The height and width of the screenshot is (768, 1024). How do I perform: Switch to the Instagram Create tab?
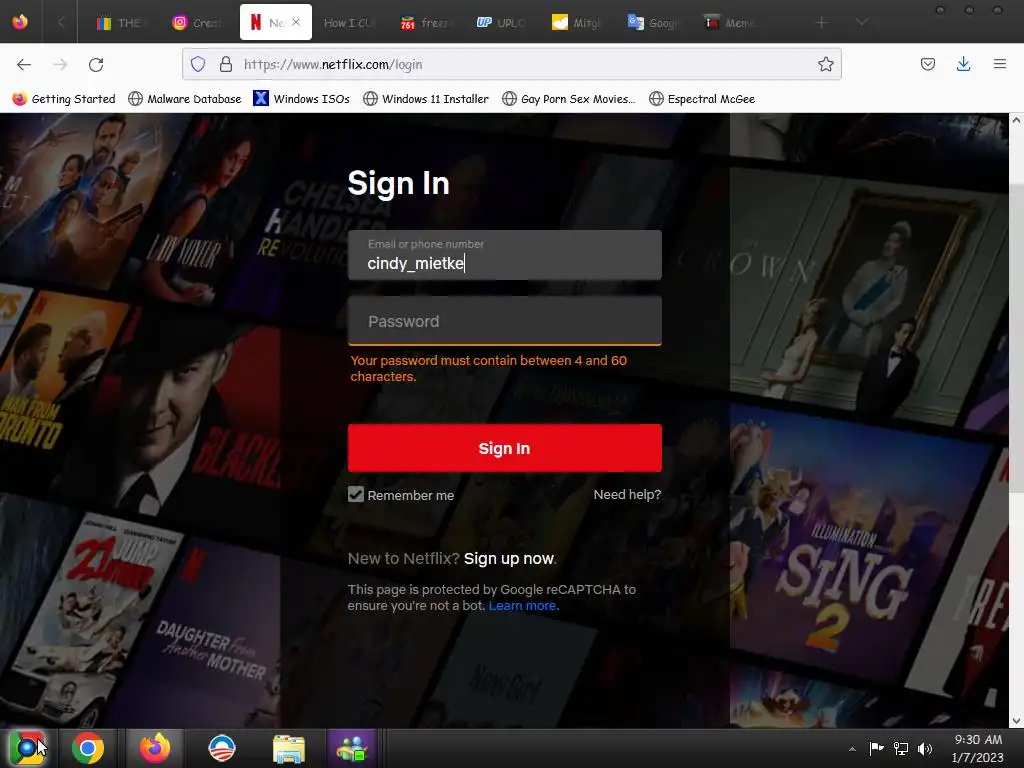tap(198, 23)
